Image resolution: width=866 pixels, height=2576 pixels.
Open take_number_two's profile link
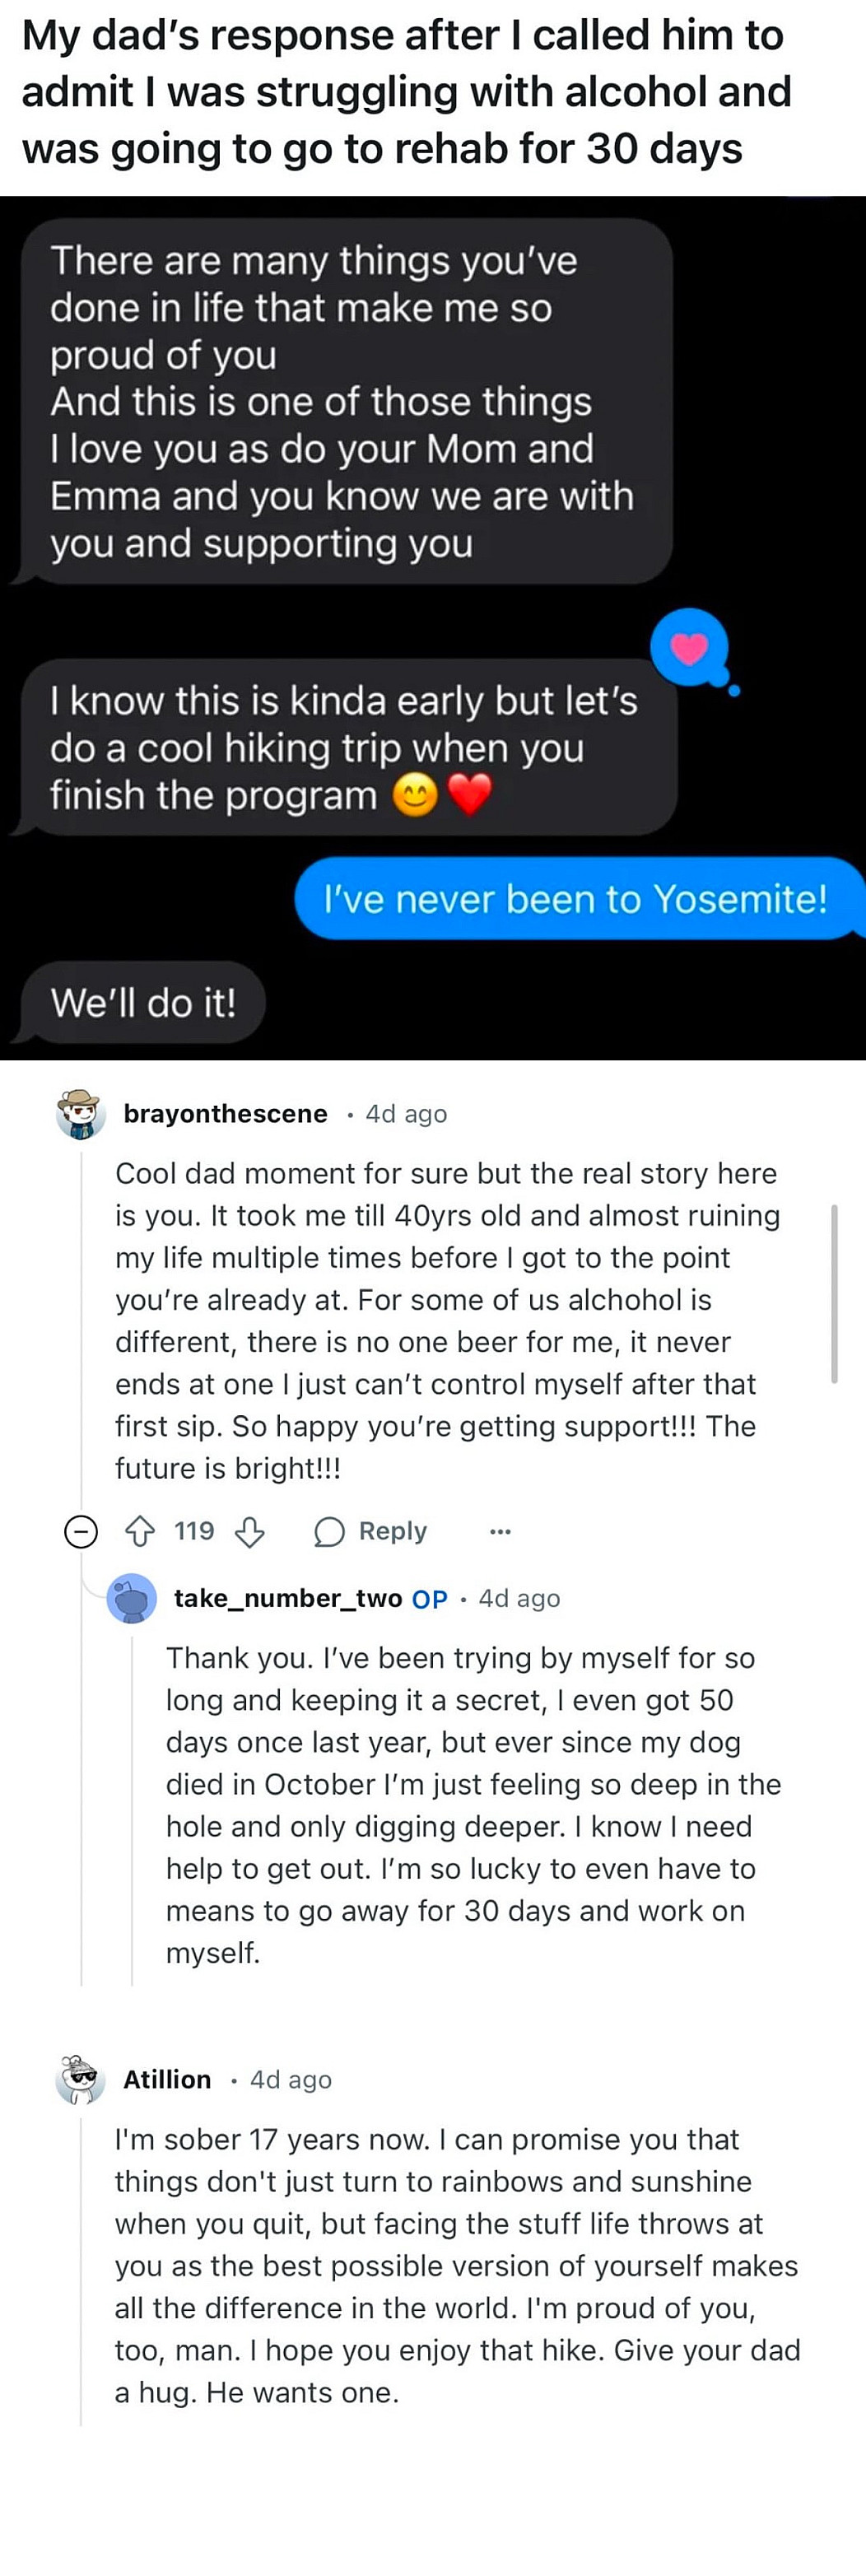tap(288, 1598)
